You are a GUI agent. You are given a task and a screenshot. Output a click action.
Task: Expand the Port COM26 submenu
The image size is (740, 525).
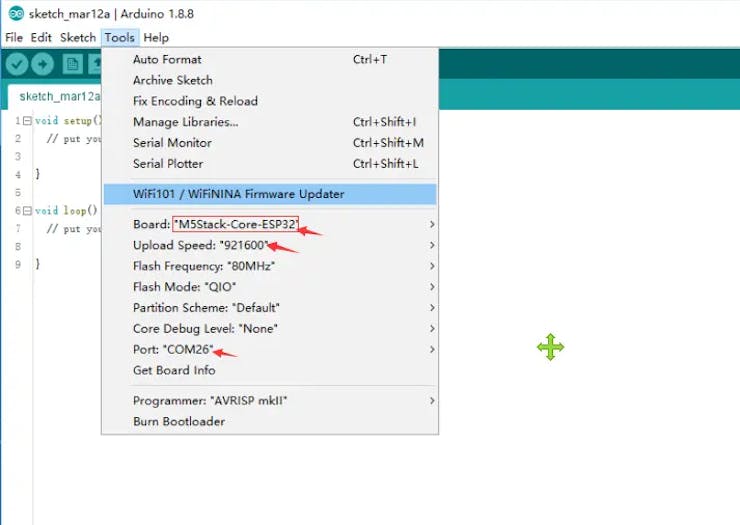click(x=270, y=349)
